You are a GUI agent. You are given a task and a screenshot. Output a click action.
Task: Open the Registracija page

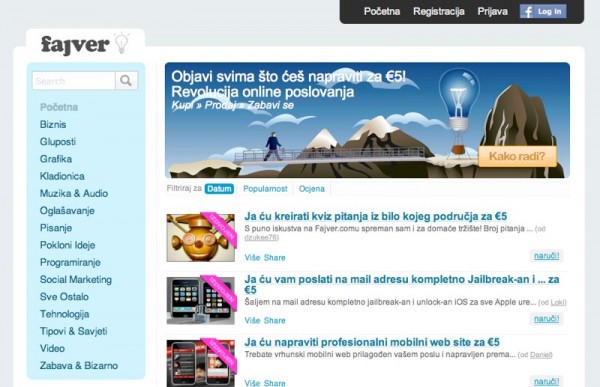point(439,11)
